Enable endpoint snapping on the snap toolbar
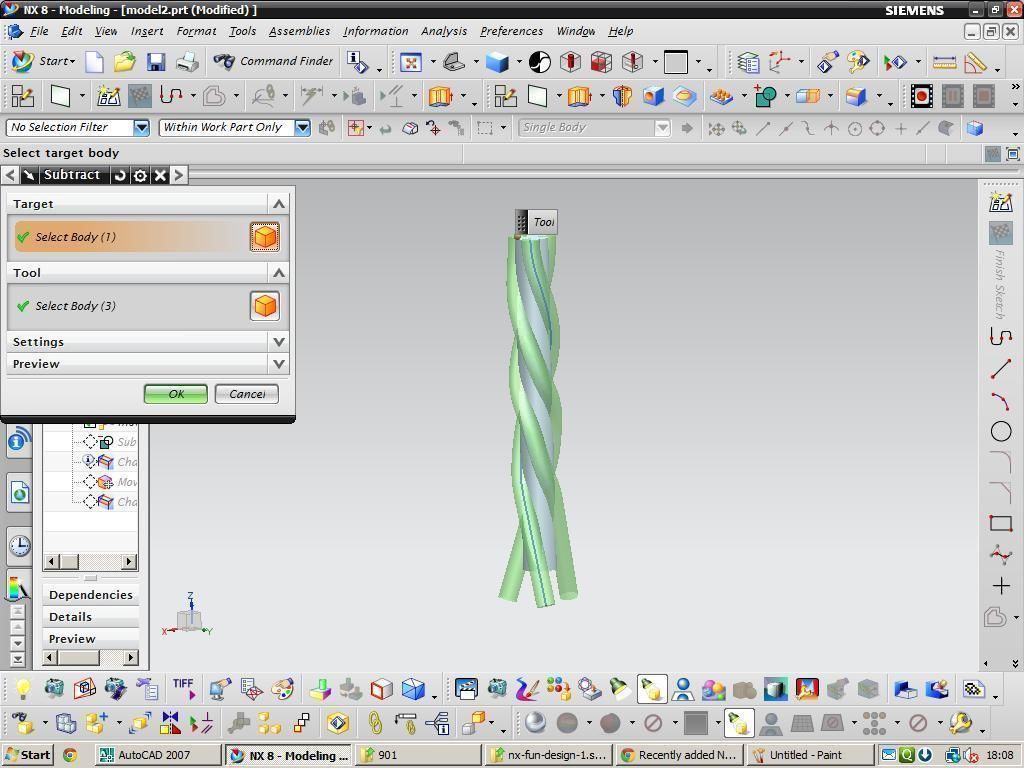This screenshot has height=768, width=1024. pos(762,128)
